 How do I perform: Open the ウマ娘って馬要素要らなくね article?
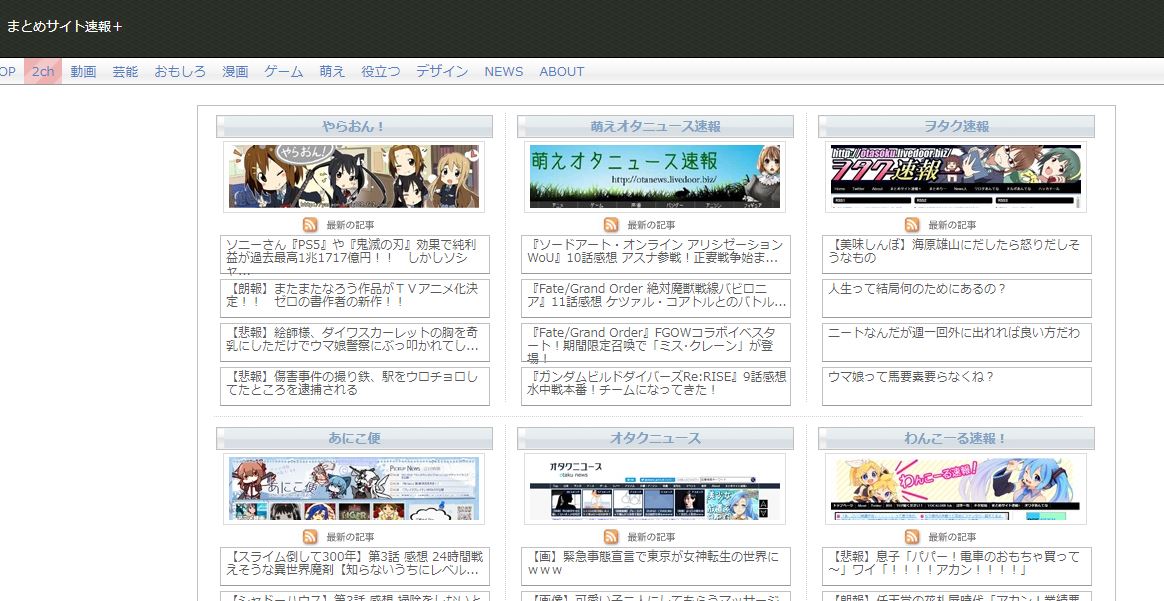pyautogui.click(x=957, y=387)
